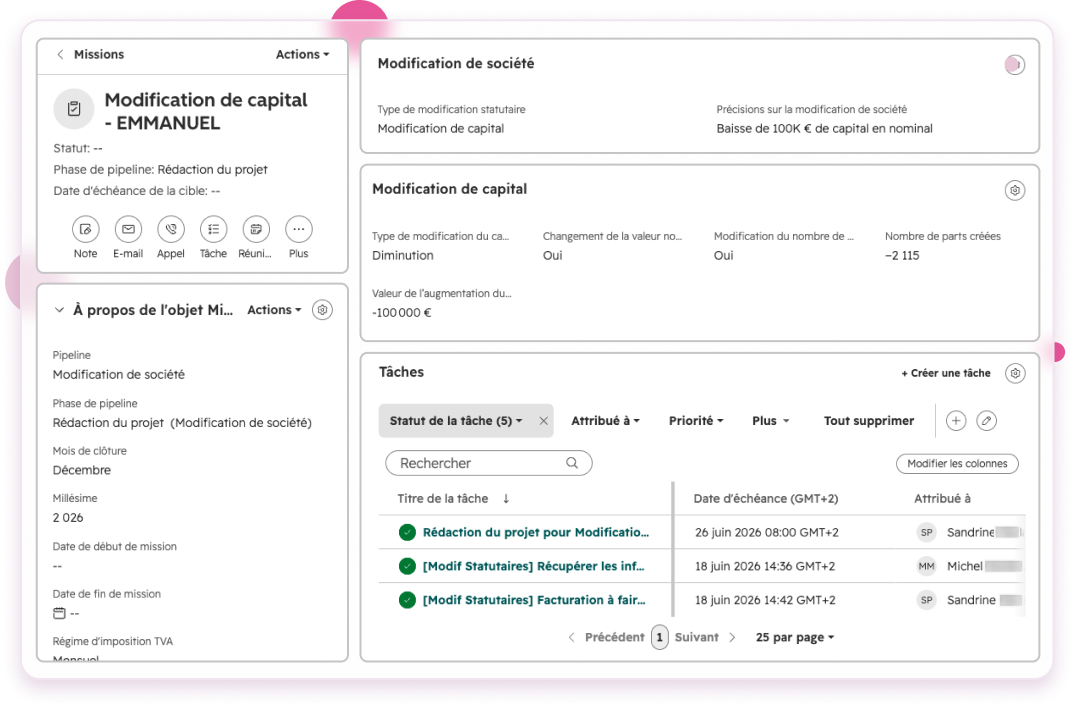Log a call with the Appel icon
1075x708 pixels.
(171, 229)
